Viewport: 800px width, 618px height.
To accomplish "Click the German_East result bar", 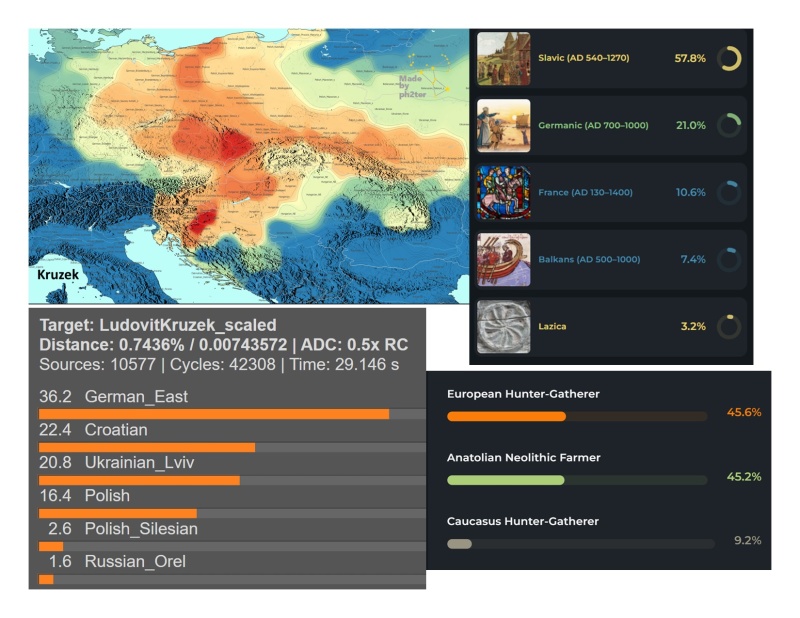I will coord(213,414).
